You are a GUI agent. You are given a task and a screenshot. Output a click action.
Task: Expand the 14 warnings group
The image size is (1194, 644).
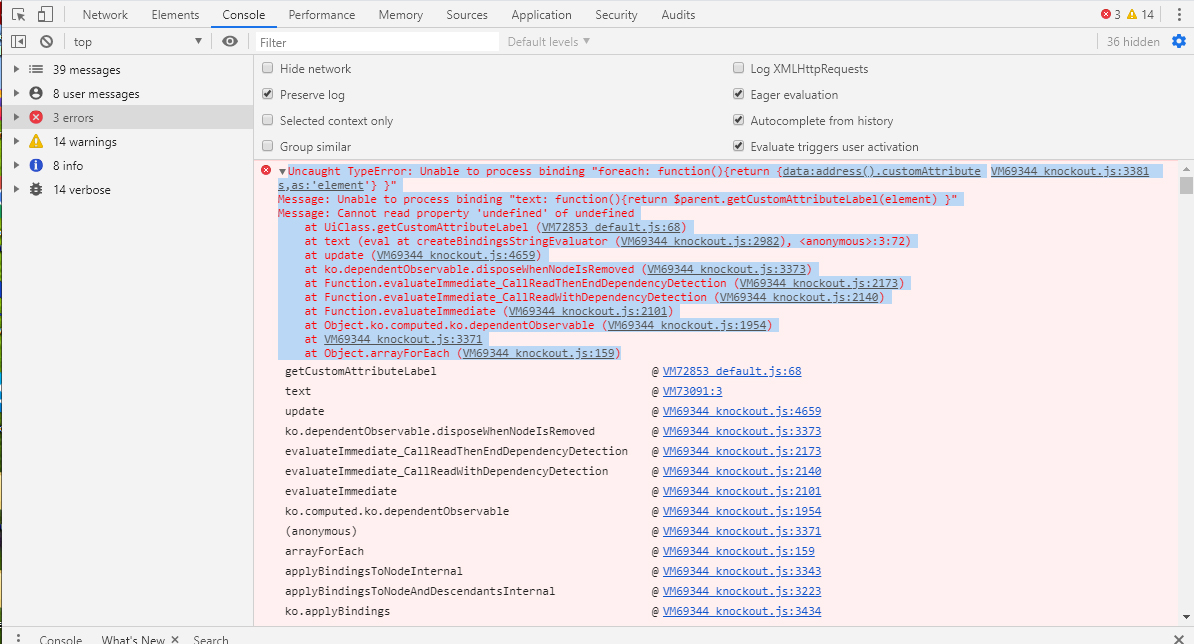coord(16,142)
